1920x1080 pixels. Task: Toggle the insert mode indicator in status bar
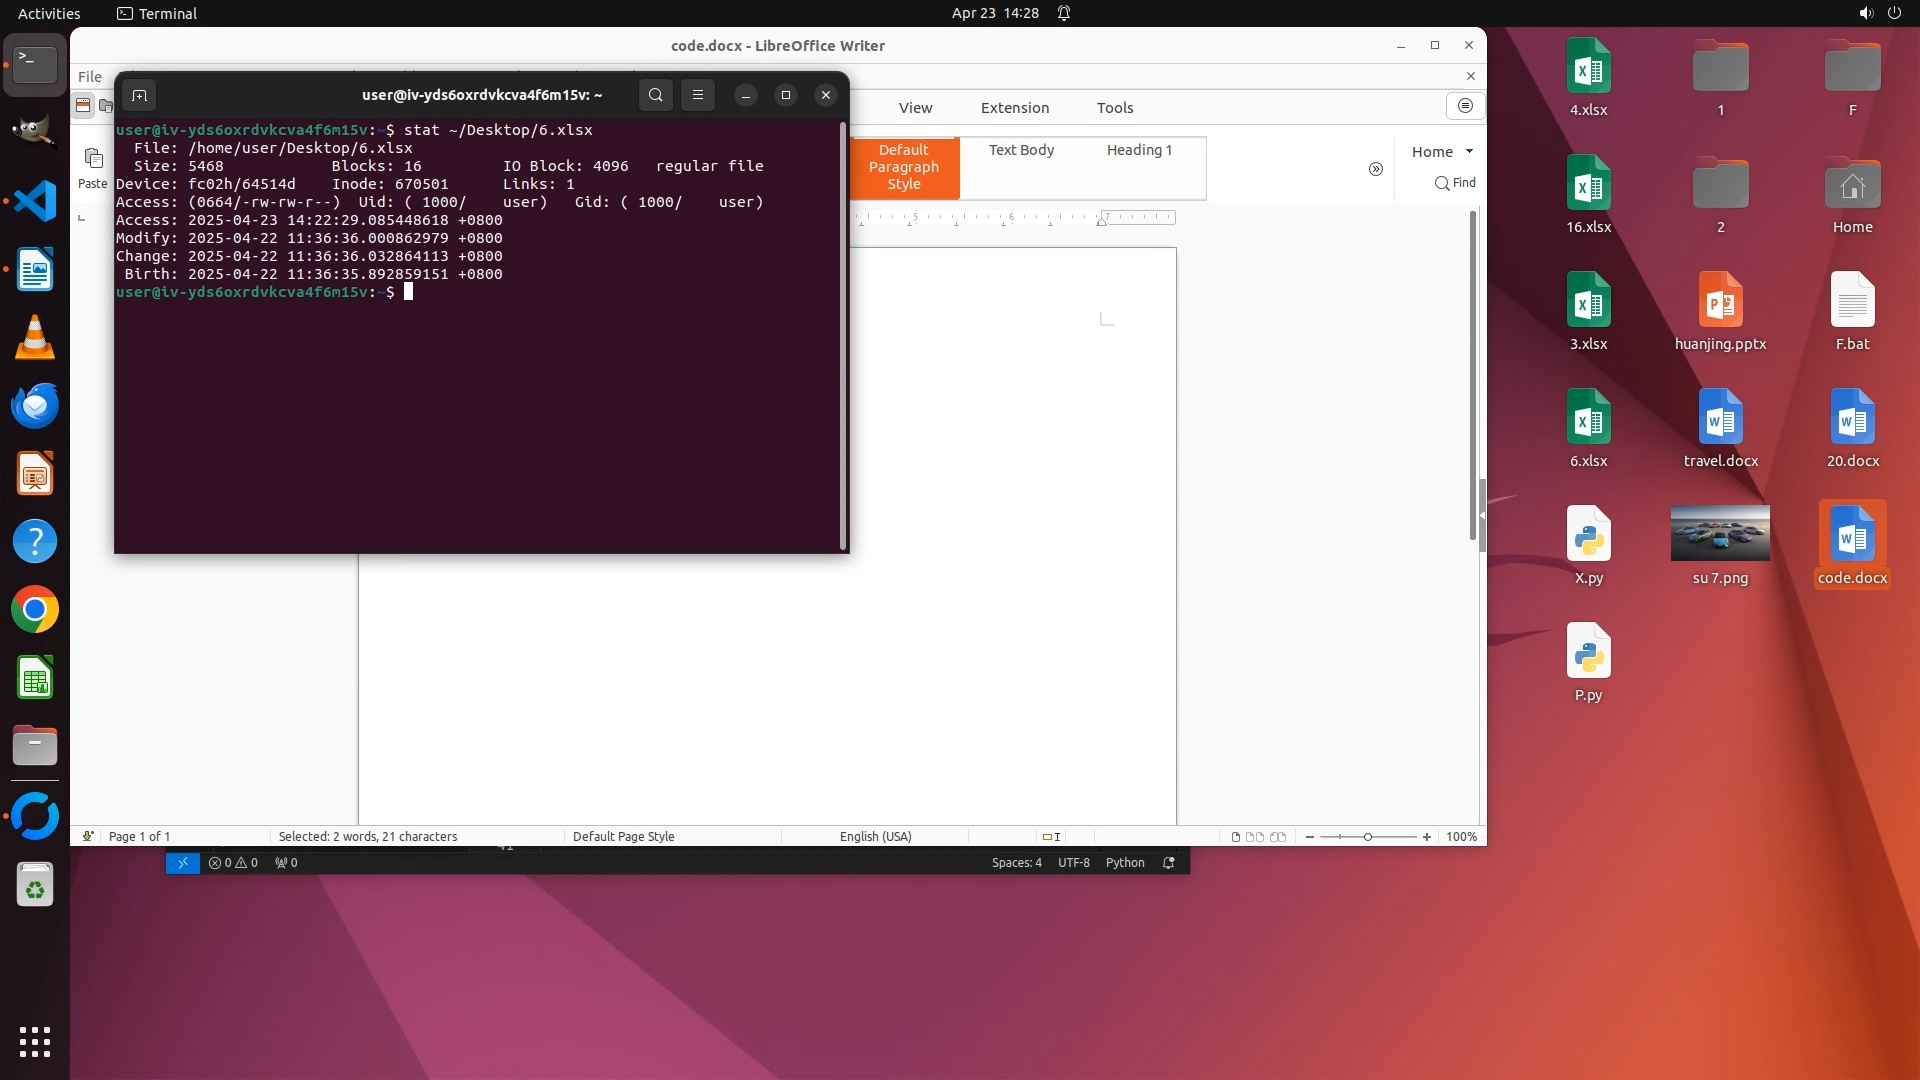click(x=1051, y=837)
